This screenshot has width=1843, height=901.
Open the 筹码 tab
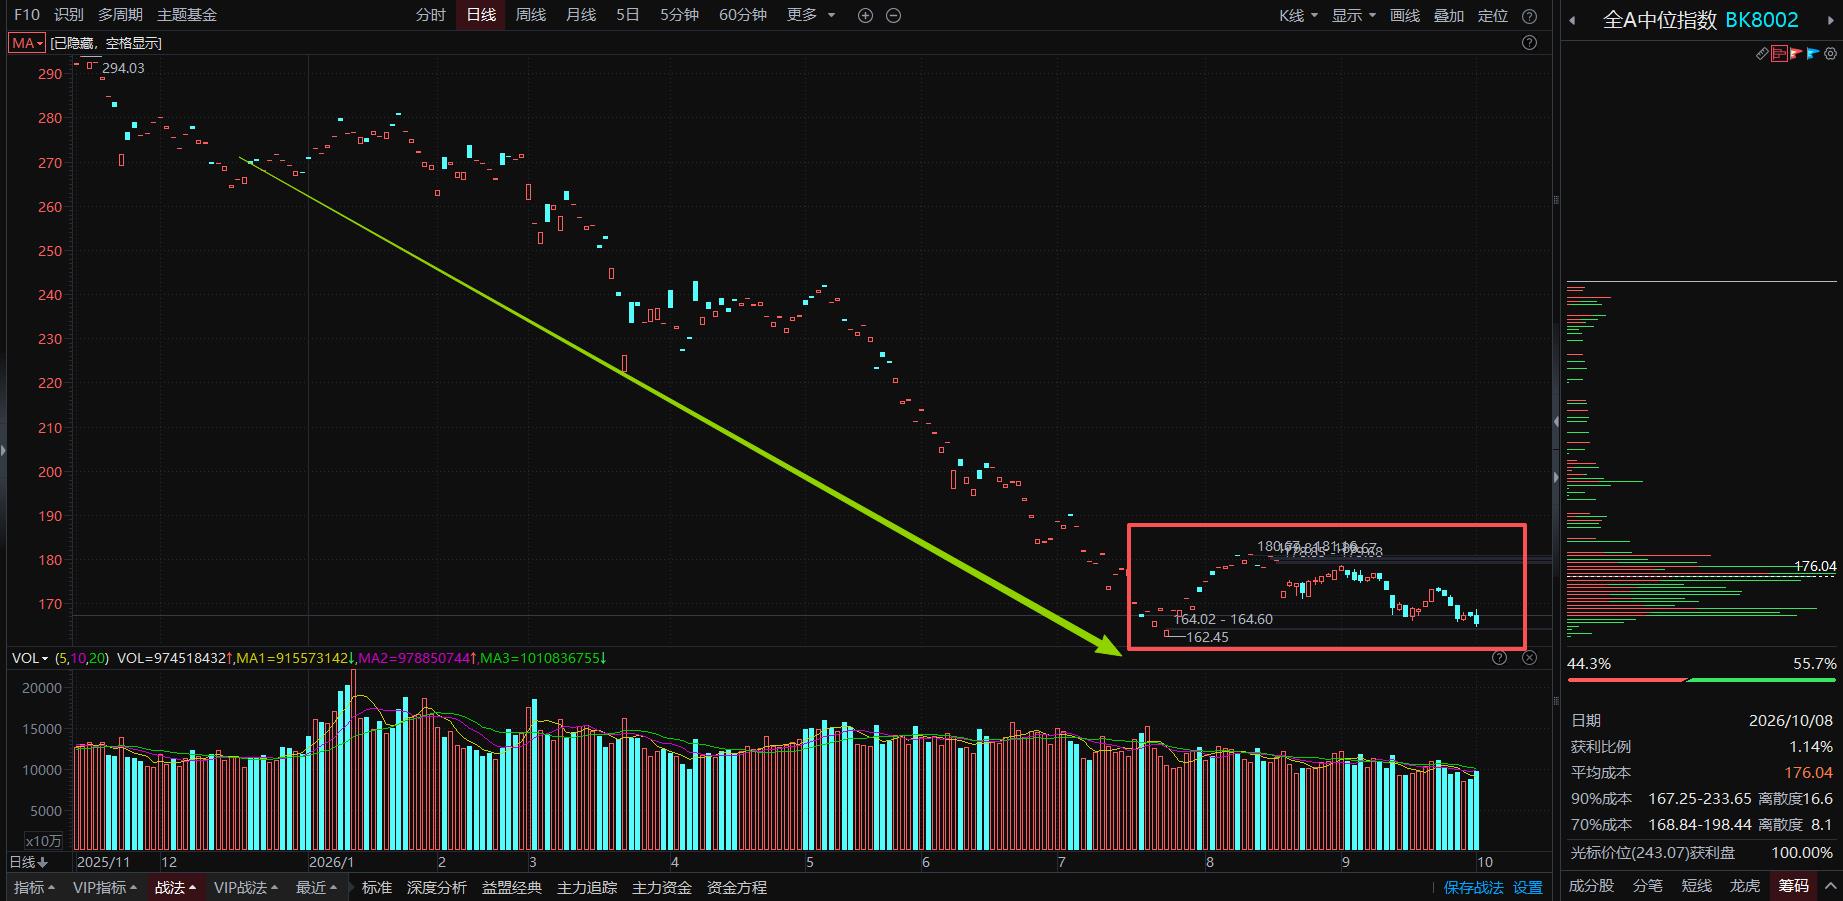click(1793, 886)
